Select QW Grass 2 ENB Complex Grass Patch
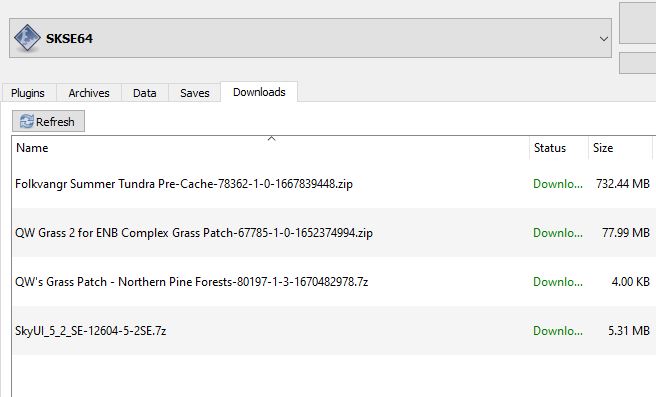The image size is (656, 397). point(334,233)
